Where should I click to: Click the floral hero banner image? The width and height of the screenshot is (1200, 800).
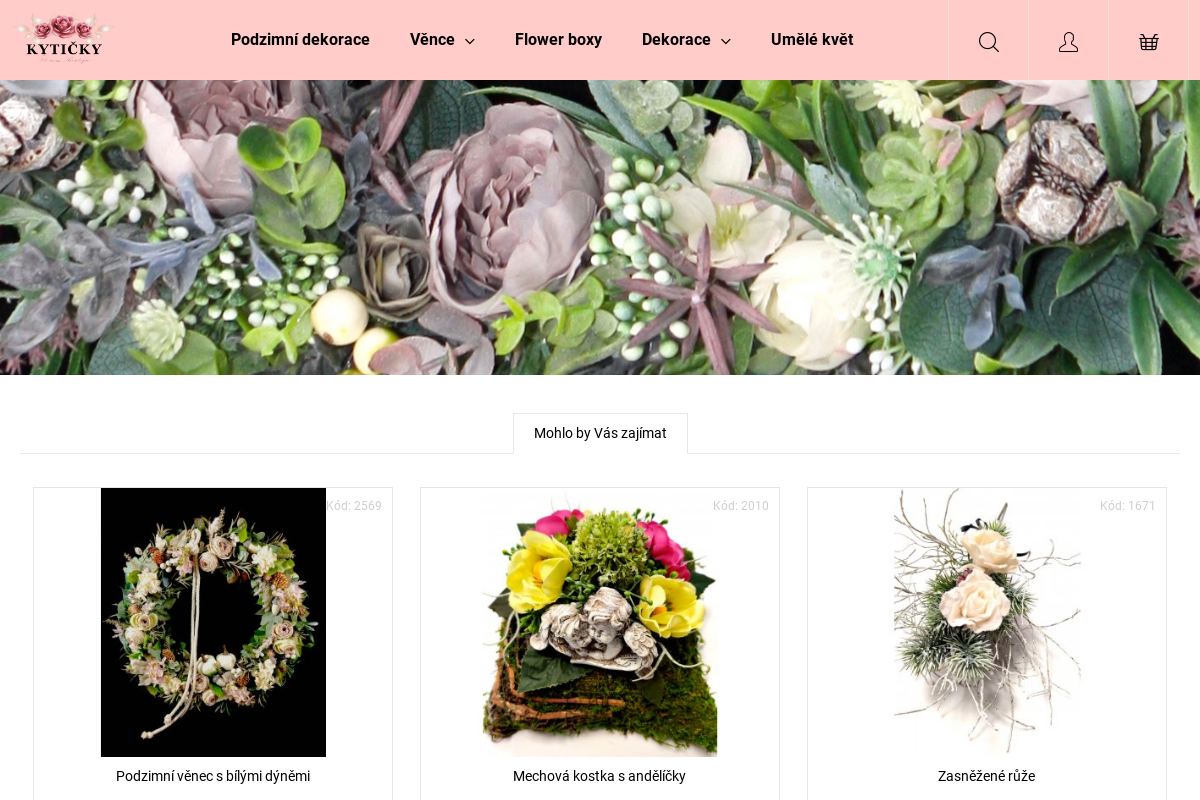click(600, 228)
